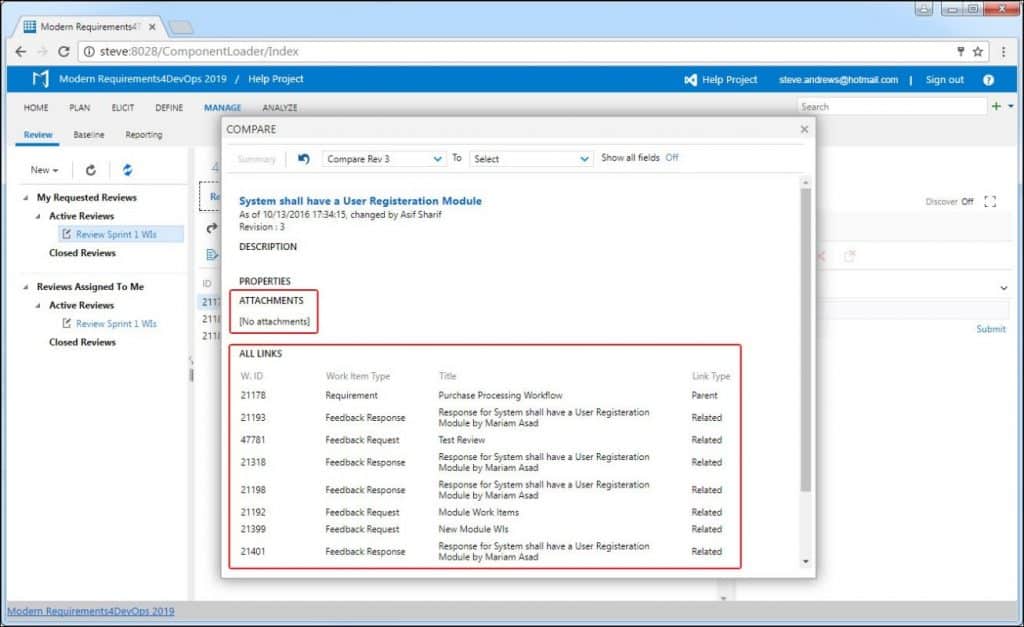This screenshot has height=627, width=1024.
Task: Click the forward arrow icon left of the dialog
Action: 207,228
